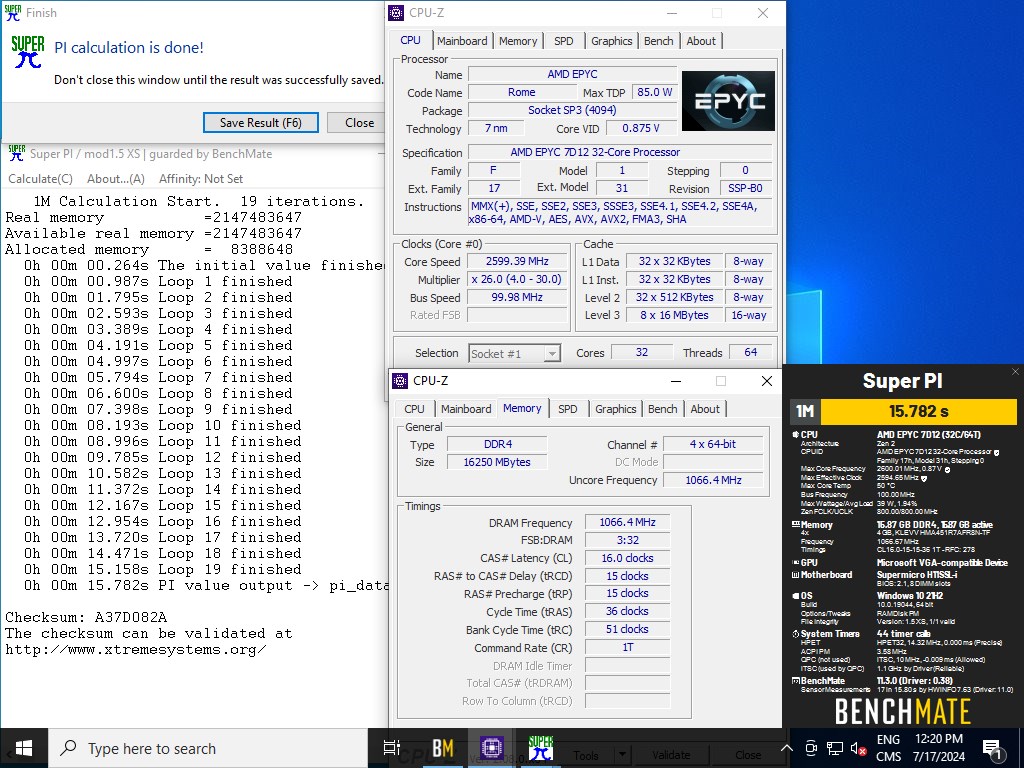Screen dimensions: 1024x768
Task: Click the AMD EPYC processor logo image
Action: pos(728,101)
